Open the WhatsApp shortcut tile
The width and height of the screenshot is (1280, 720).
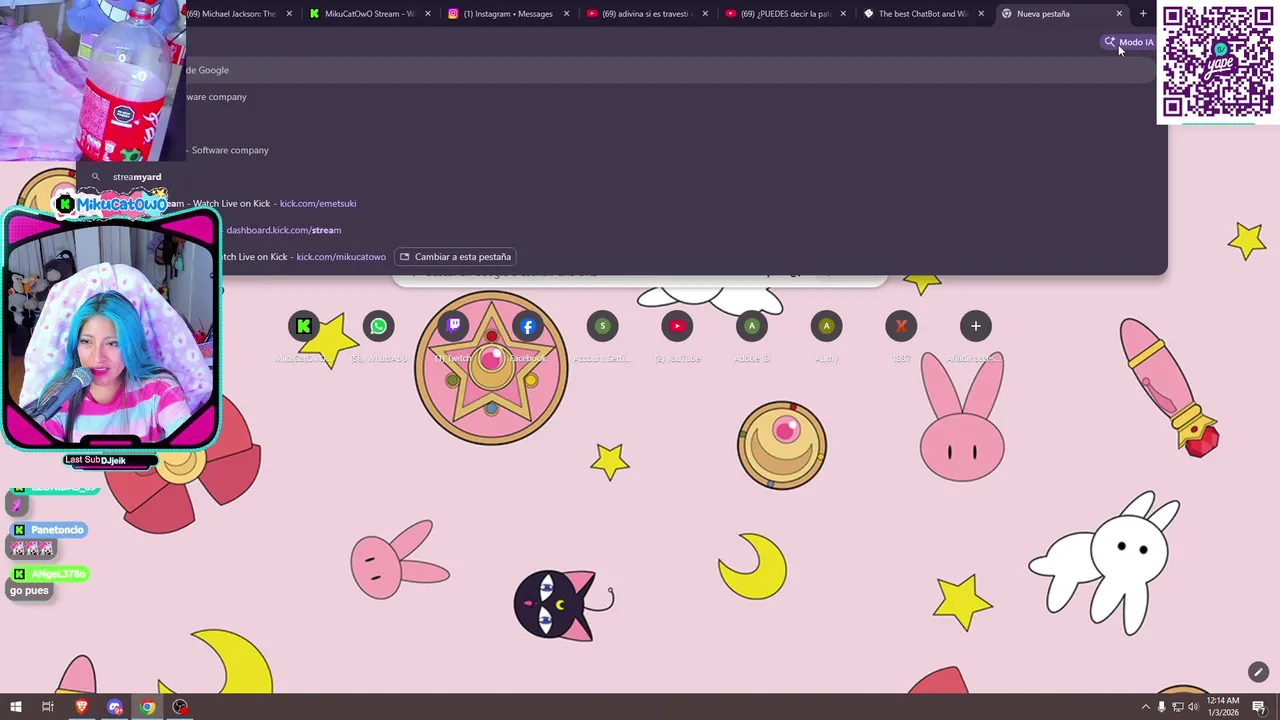378,326
